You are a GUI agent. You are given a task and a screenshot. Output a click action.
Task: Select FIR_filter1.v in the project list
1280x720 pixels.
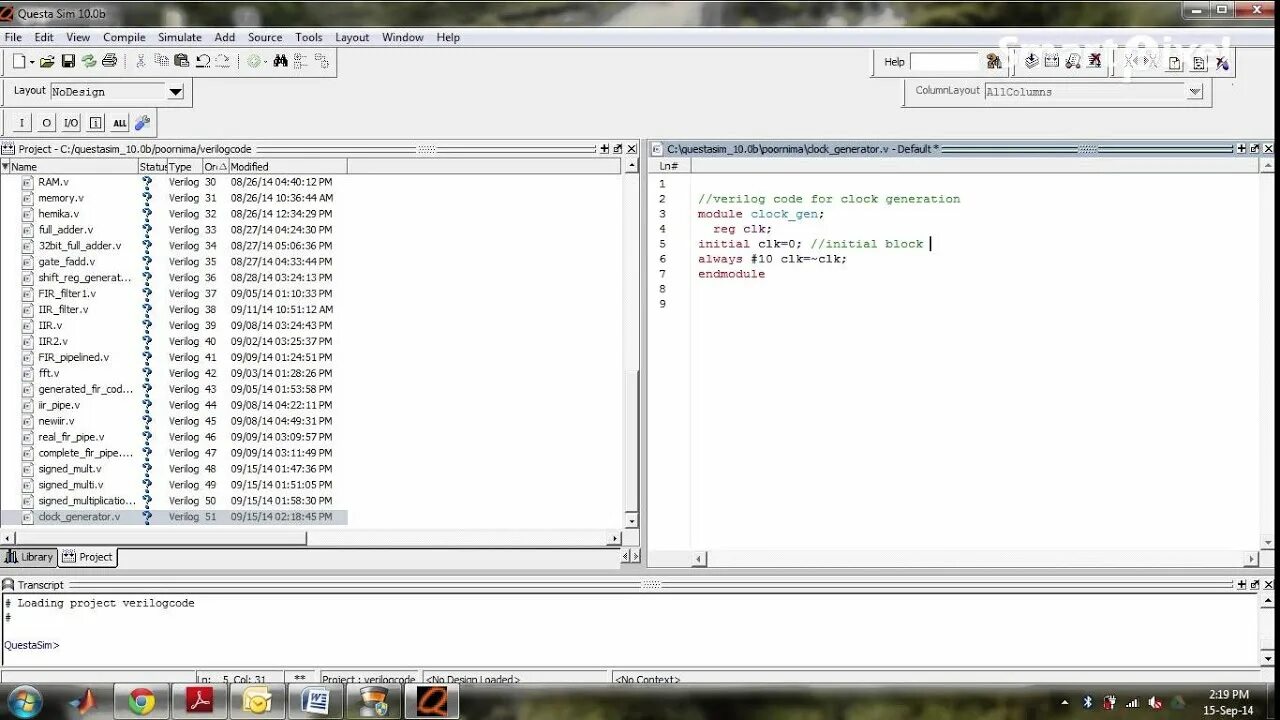tap(67, 294)
